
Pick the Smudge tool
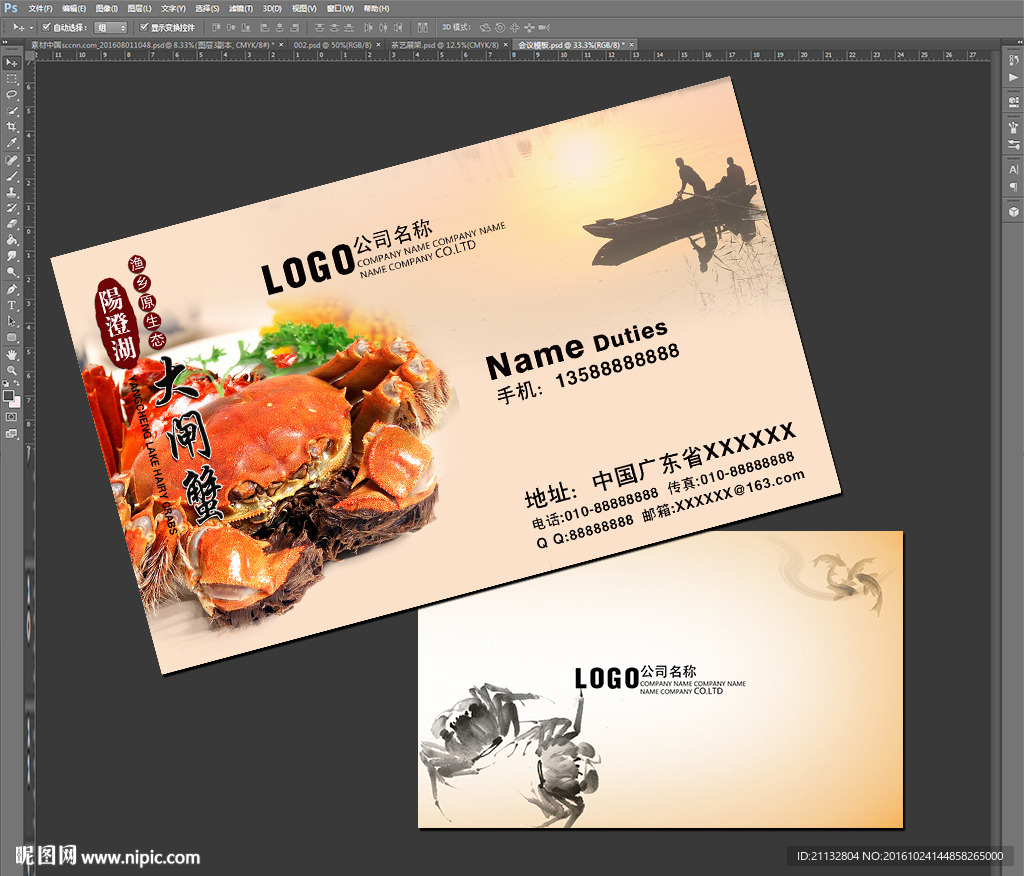(x=12, y=256)
